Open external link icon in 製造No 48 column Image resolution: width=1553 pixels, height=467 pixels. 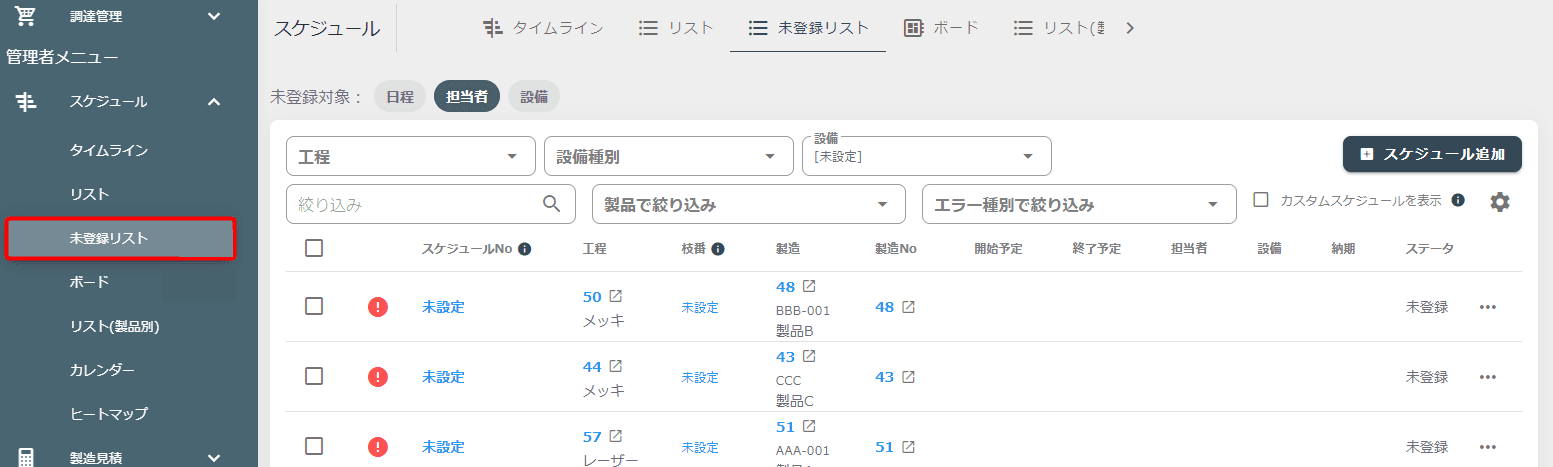(908, 307)
